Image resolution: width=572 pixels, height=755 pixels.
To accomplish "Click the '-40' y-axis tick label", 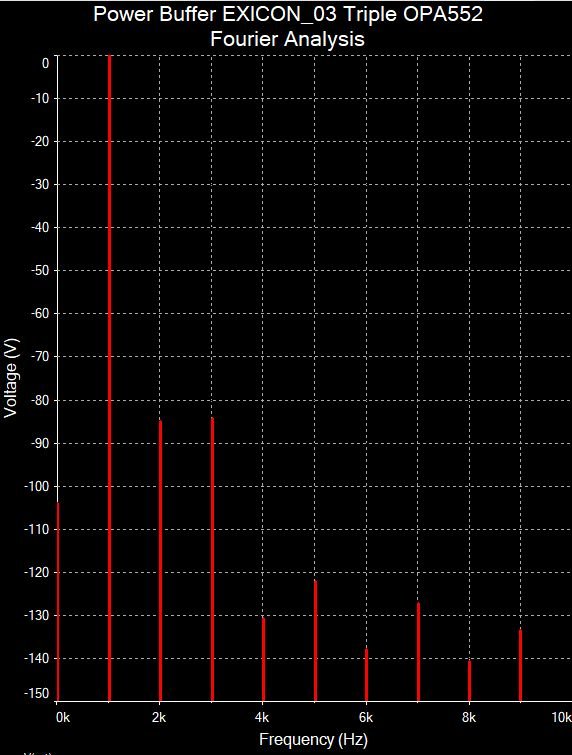I will (39, 227).
